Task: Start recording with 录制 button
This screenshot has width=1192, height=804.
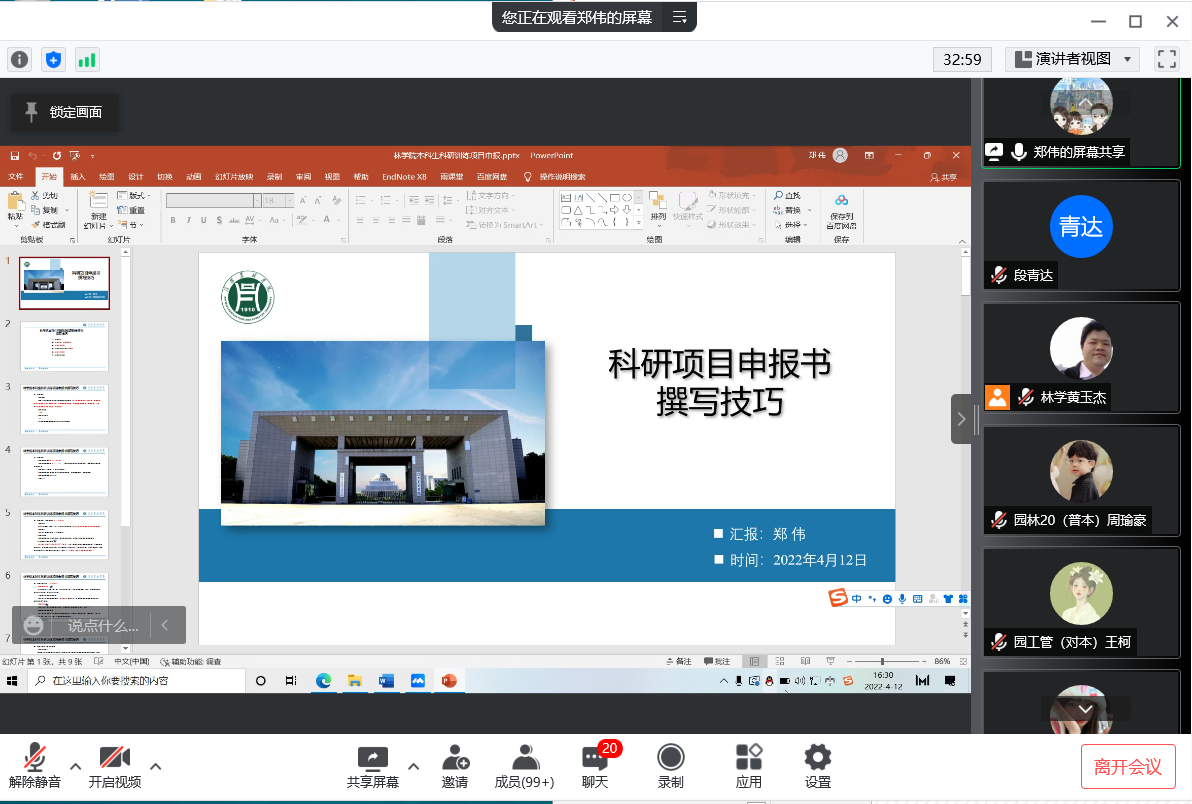Action: [x=670, y=766]
